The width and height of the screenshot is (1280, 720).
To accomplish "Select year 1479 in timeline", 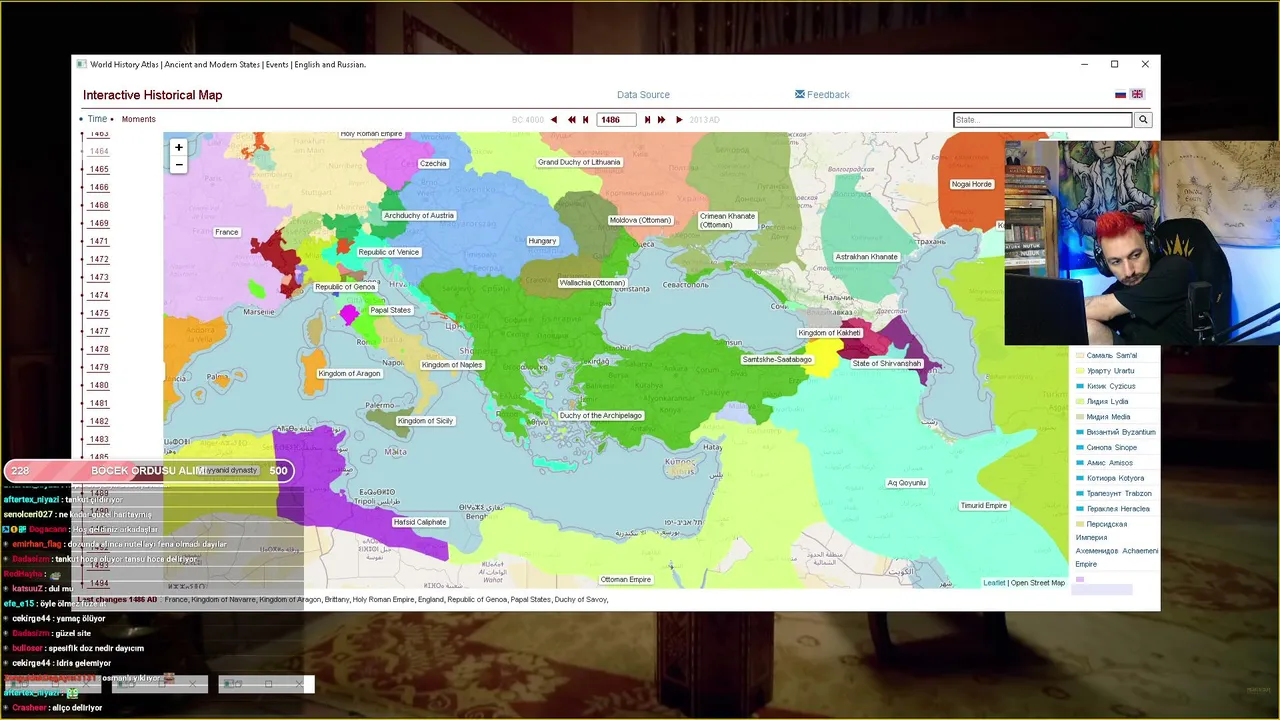I will pos(99,368).
